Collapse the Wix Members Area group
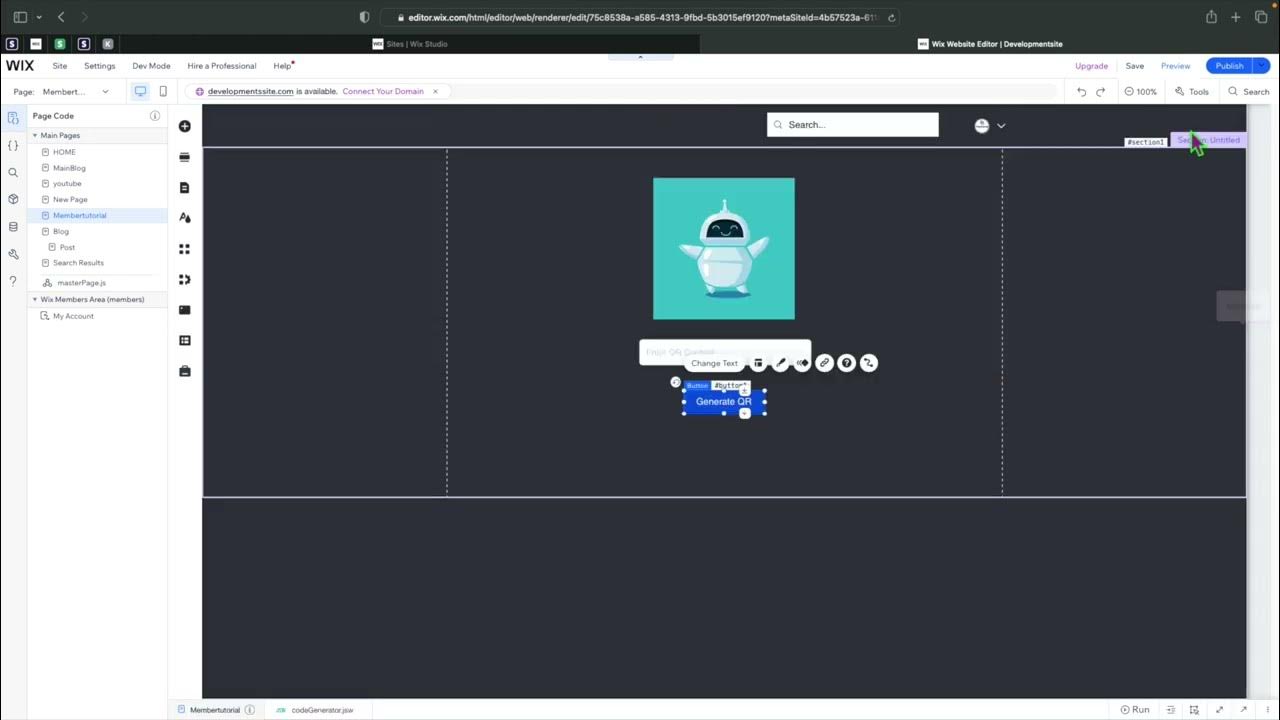This screenshot has height=720, width=1280. tap(34, 299)
